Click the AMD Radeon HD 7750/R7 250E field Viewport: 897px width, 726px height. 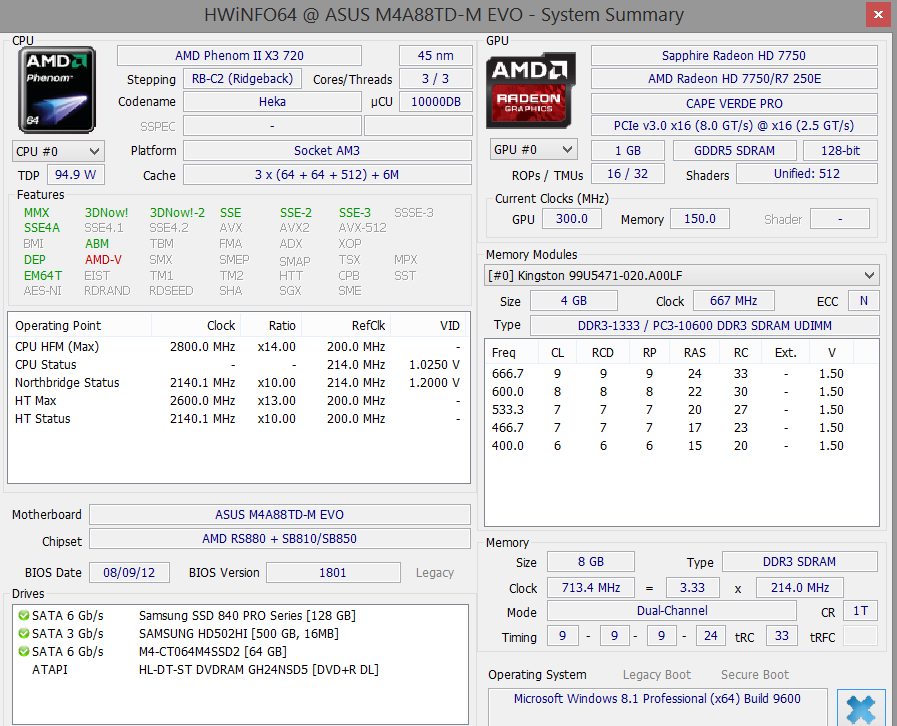coord(734,78)
